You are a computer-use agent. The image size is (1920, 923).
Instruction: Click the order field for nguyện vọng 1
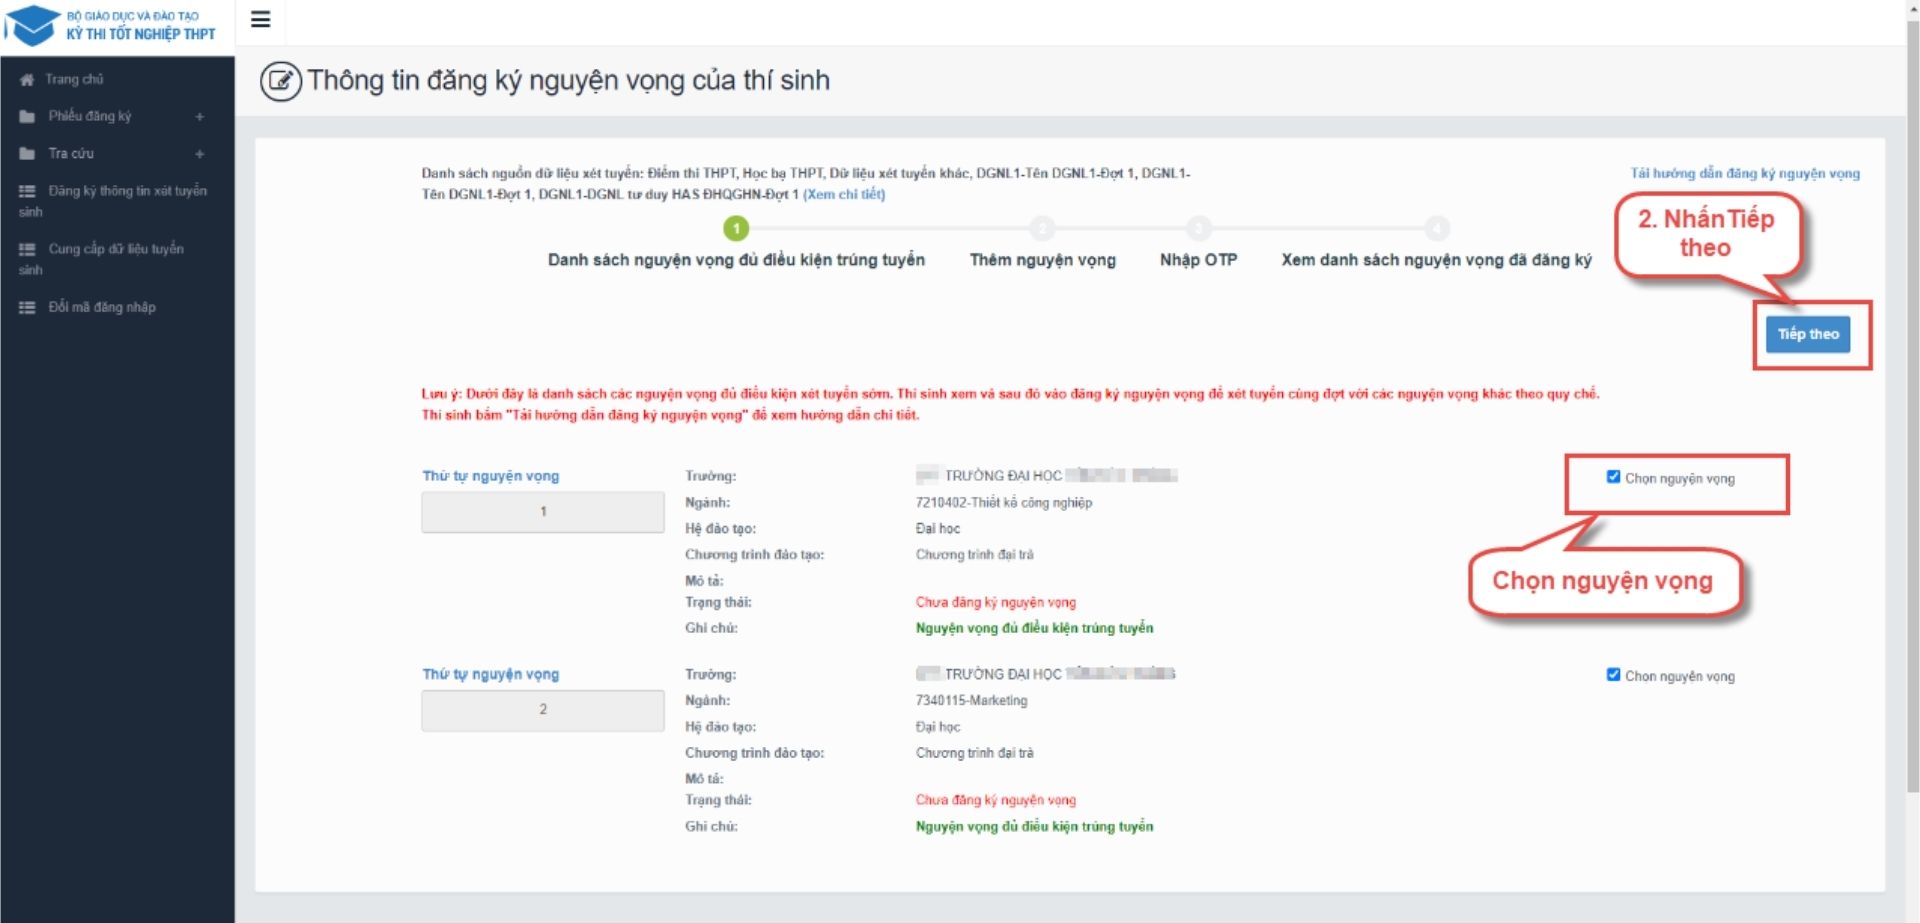(542, 512)
